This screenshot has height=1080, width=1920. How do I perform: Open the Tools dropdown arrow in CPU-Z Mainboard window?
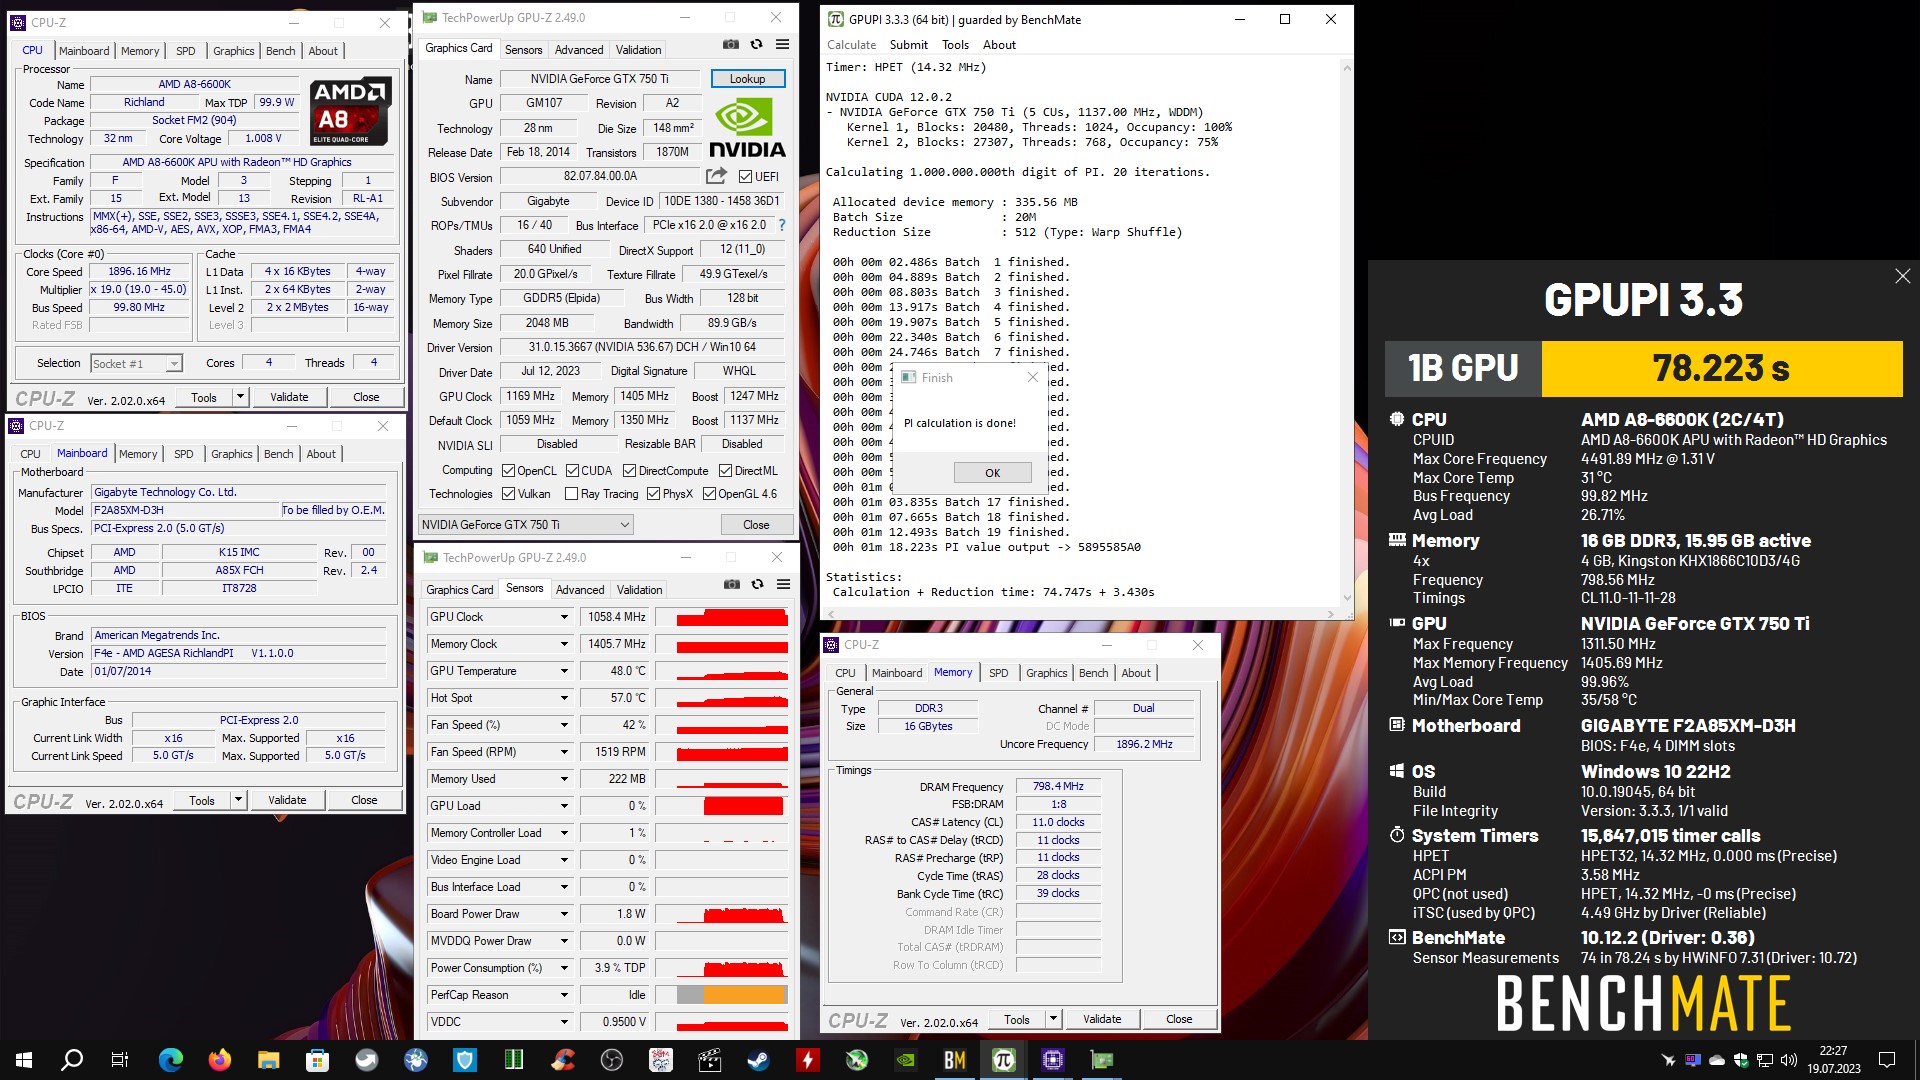[x=238, y=800]
